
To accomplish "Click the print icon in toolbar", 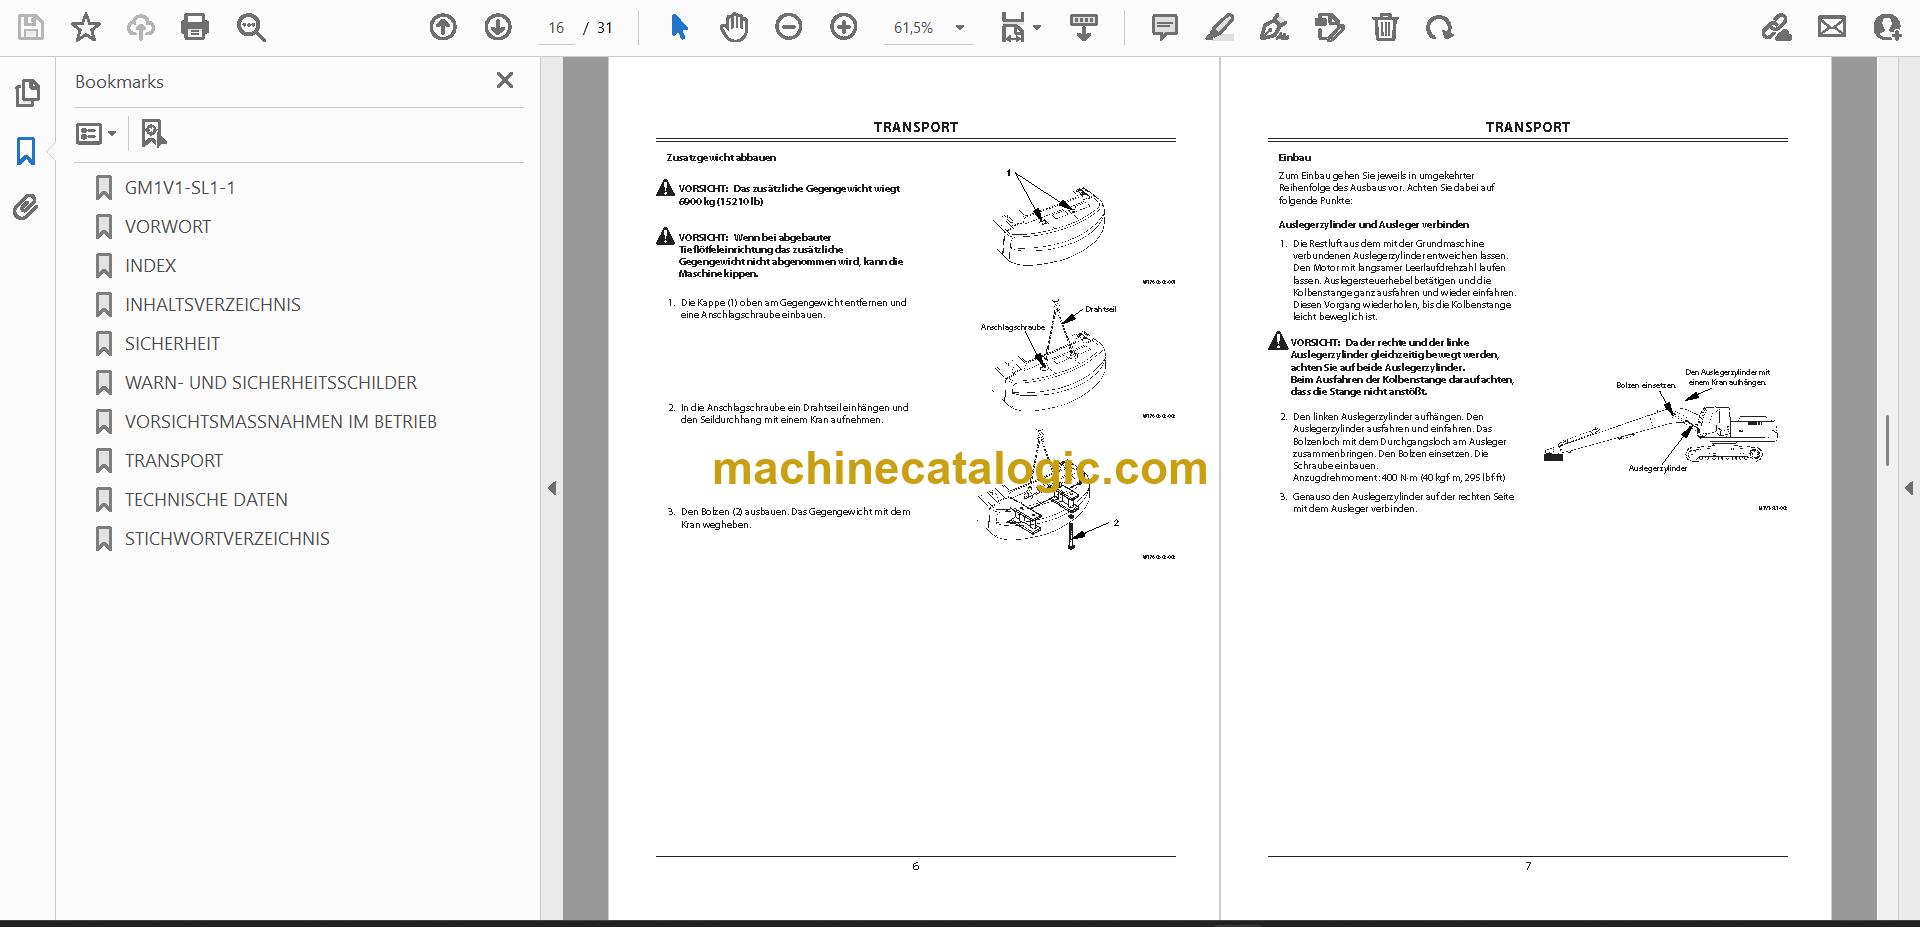I will [x=195, y=27].
